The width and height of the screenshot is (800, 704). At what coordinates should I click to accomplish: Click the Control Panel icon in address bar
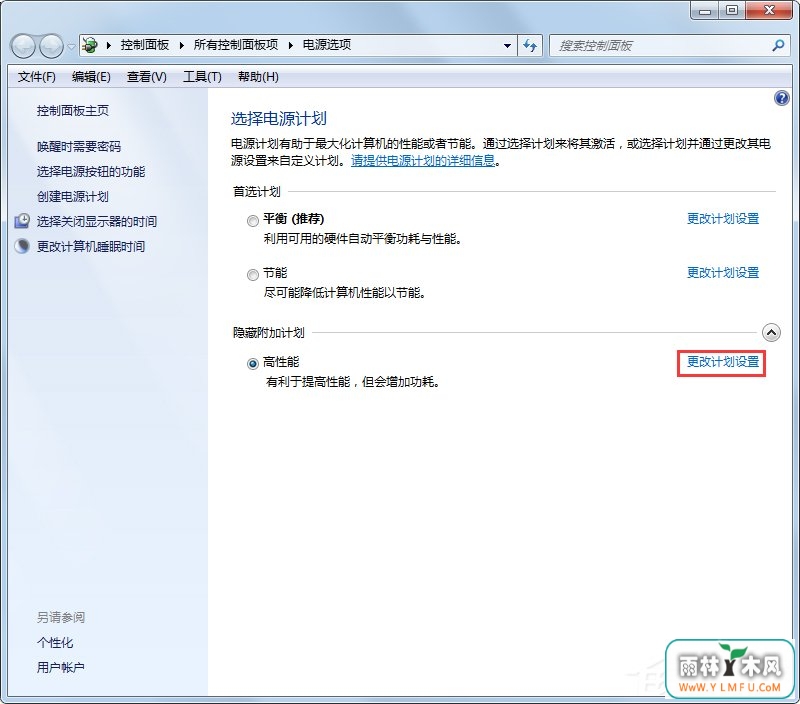click(90, 45)
